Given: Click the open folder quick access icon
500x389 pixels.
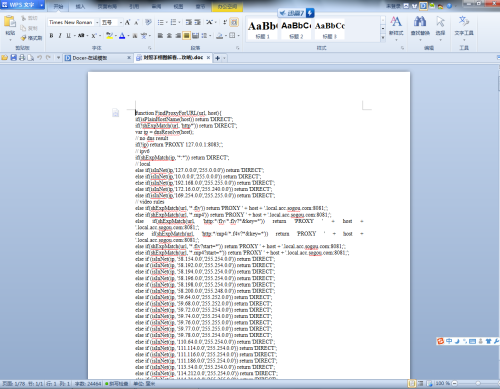Looking at the screenshot, I should pos(5,58).
